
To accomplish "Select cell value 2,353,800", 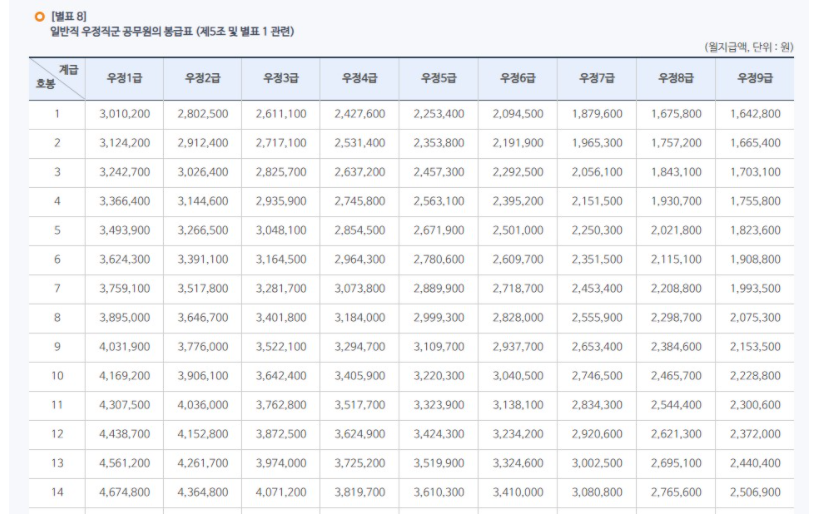I will pyautogui.click(x=439, y=143).
